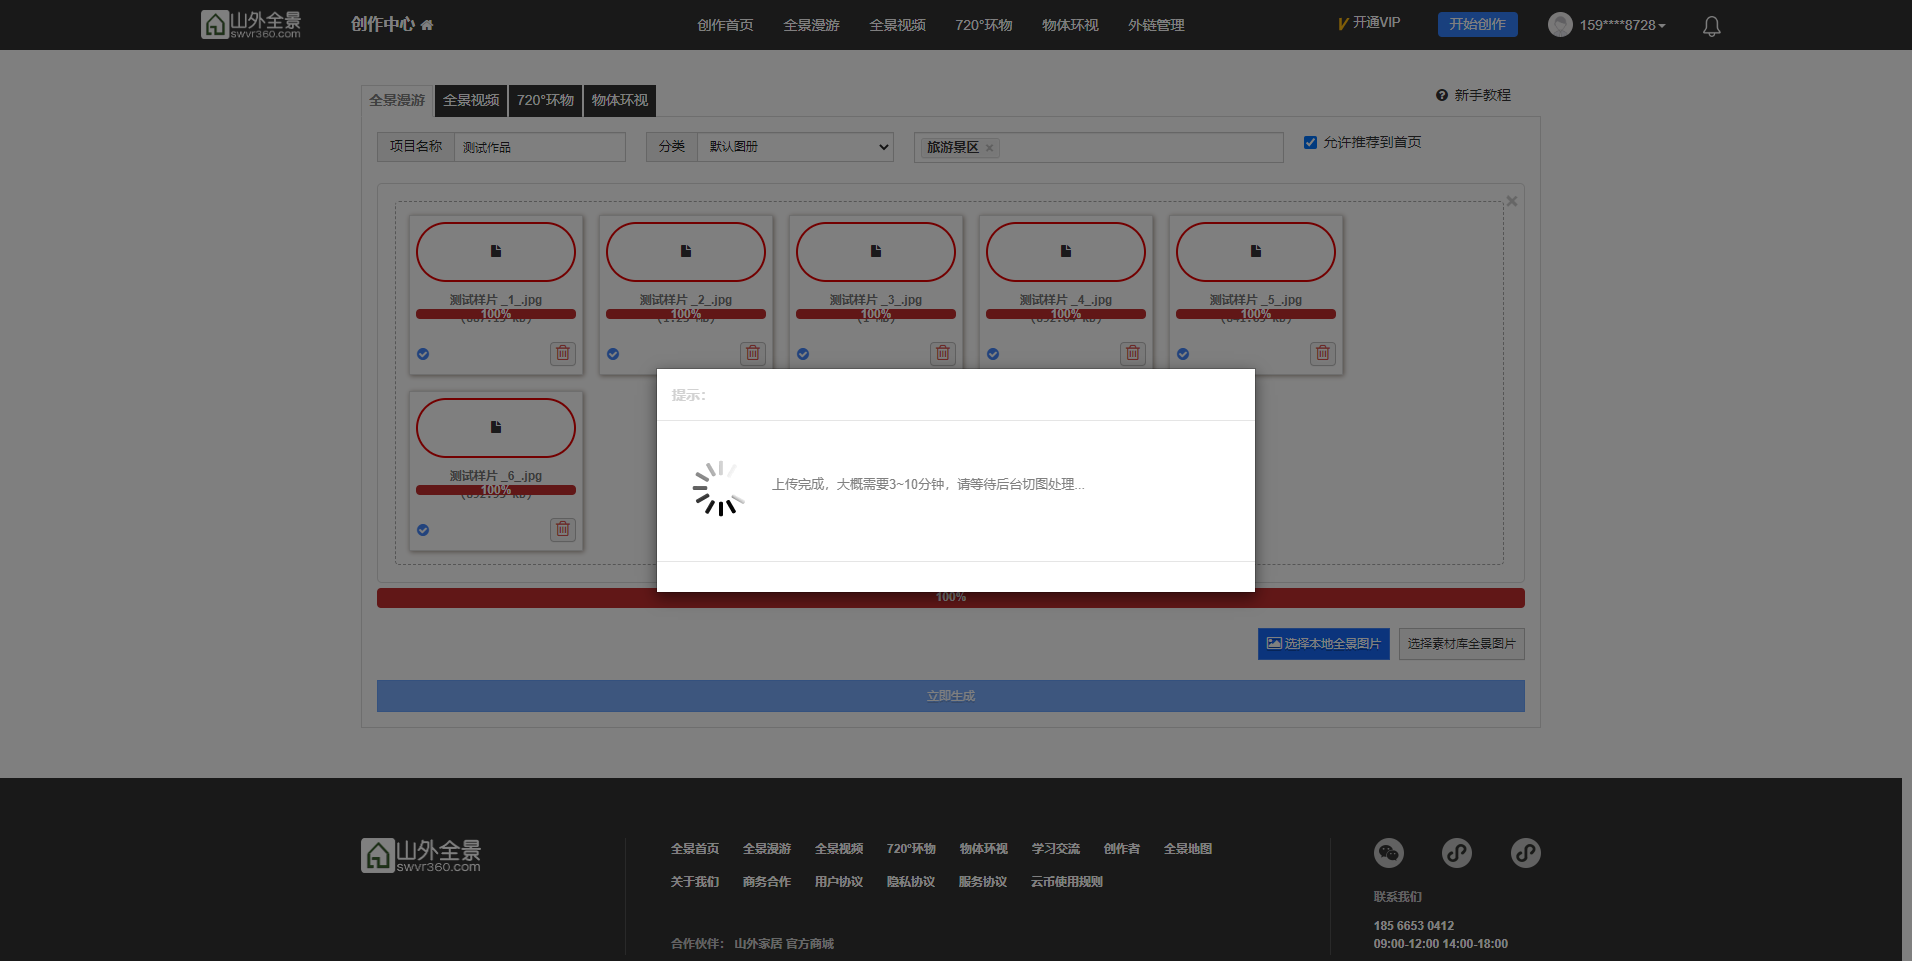Click the 山外全景 logo in header

[251, 24]
